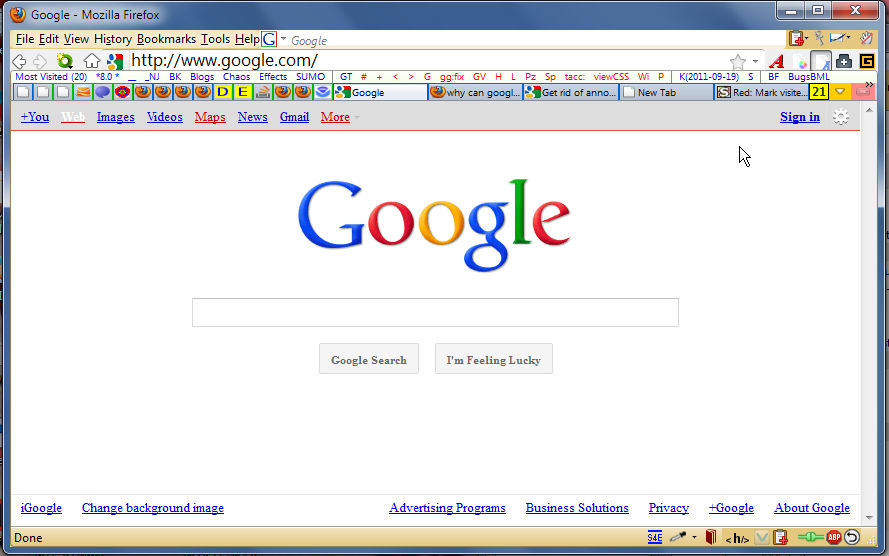The height and width of the screenshot is (556, 889).
Task: Click the stick figure icon in top toolbar
Action: 819,39
